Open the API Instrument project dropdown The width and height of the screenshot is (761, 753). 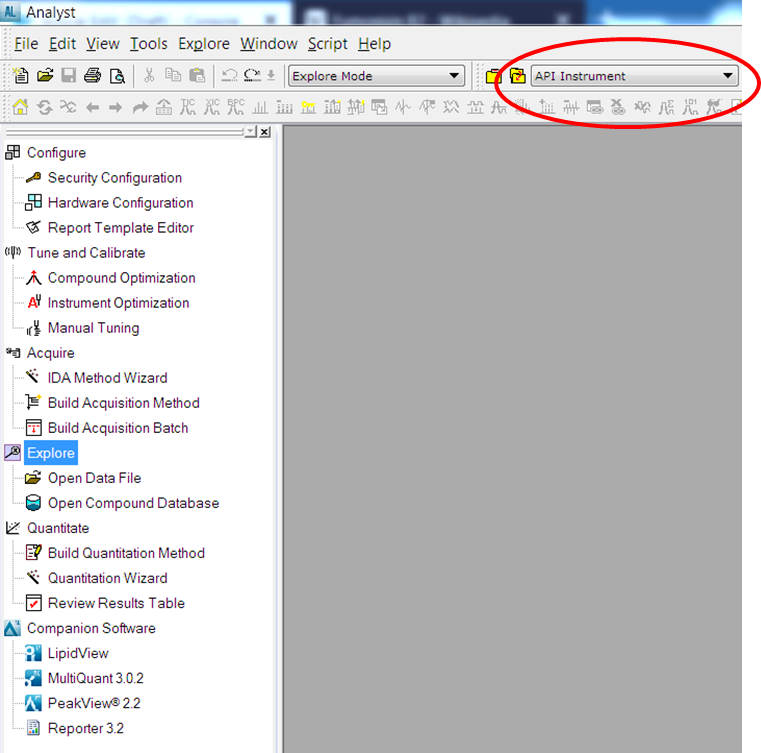coord(634,76)
